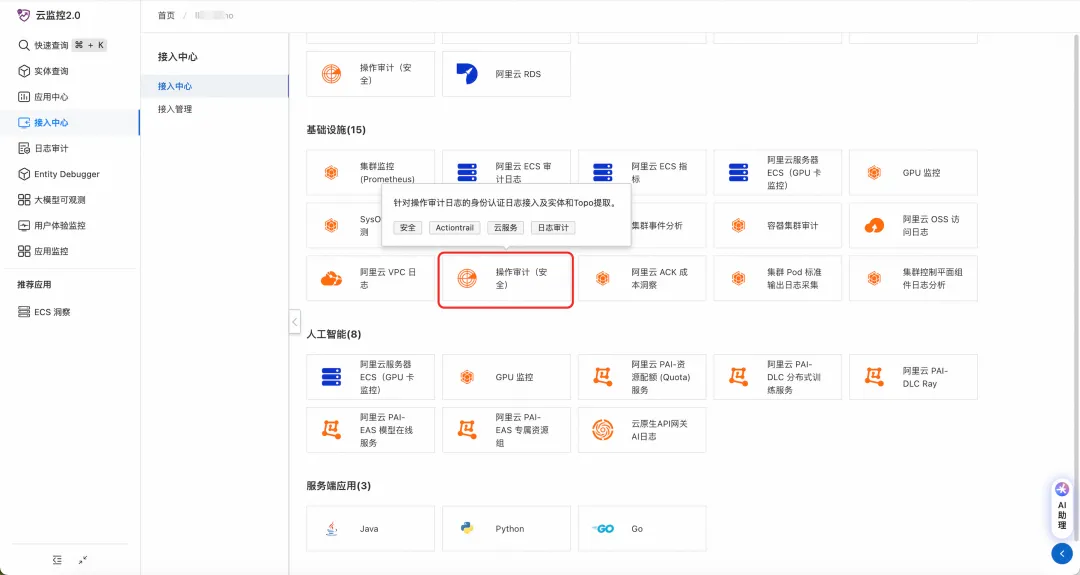Screen dimensions: 1080x575
Task: Open 云原生API网关 AI日志 card
Action: click(x=641, y=430)
